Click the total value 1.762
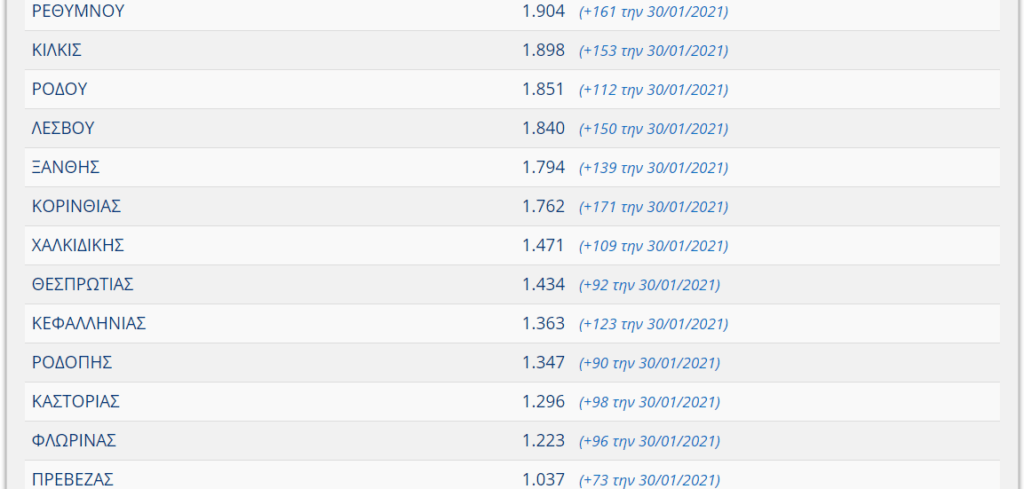 point(543,207)
